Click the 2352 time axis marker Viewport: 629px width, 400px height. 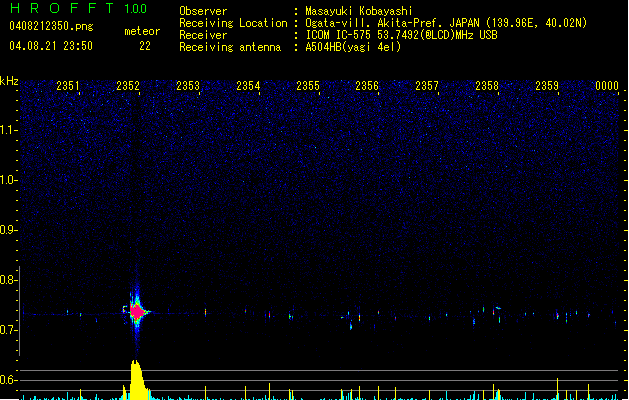128,86
